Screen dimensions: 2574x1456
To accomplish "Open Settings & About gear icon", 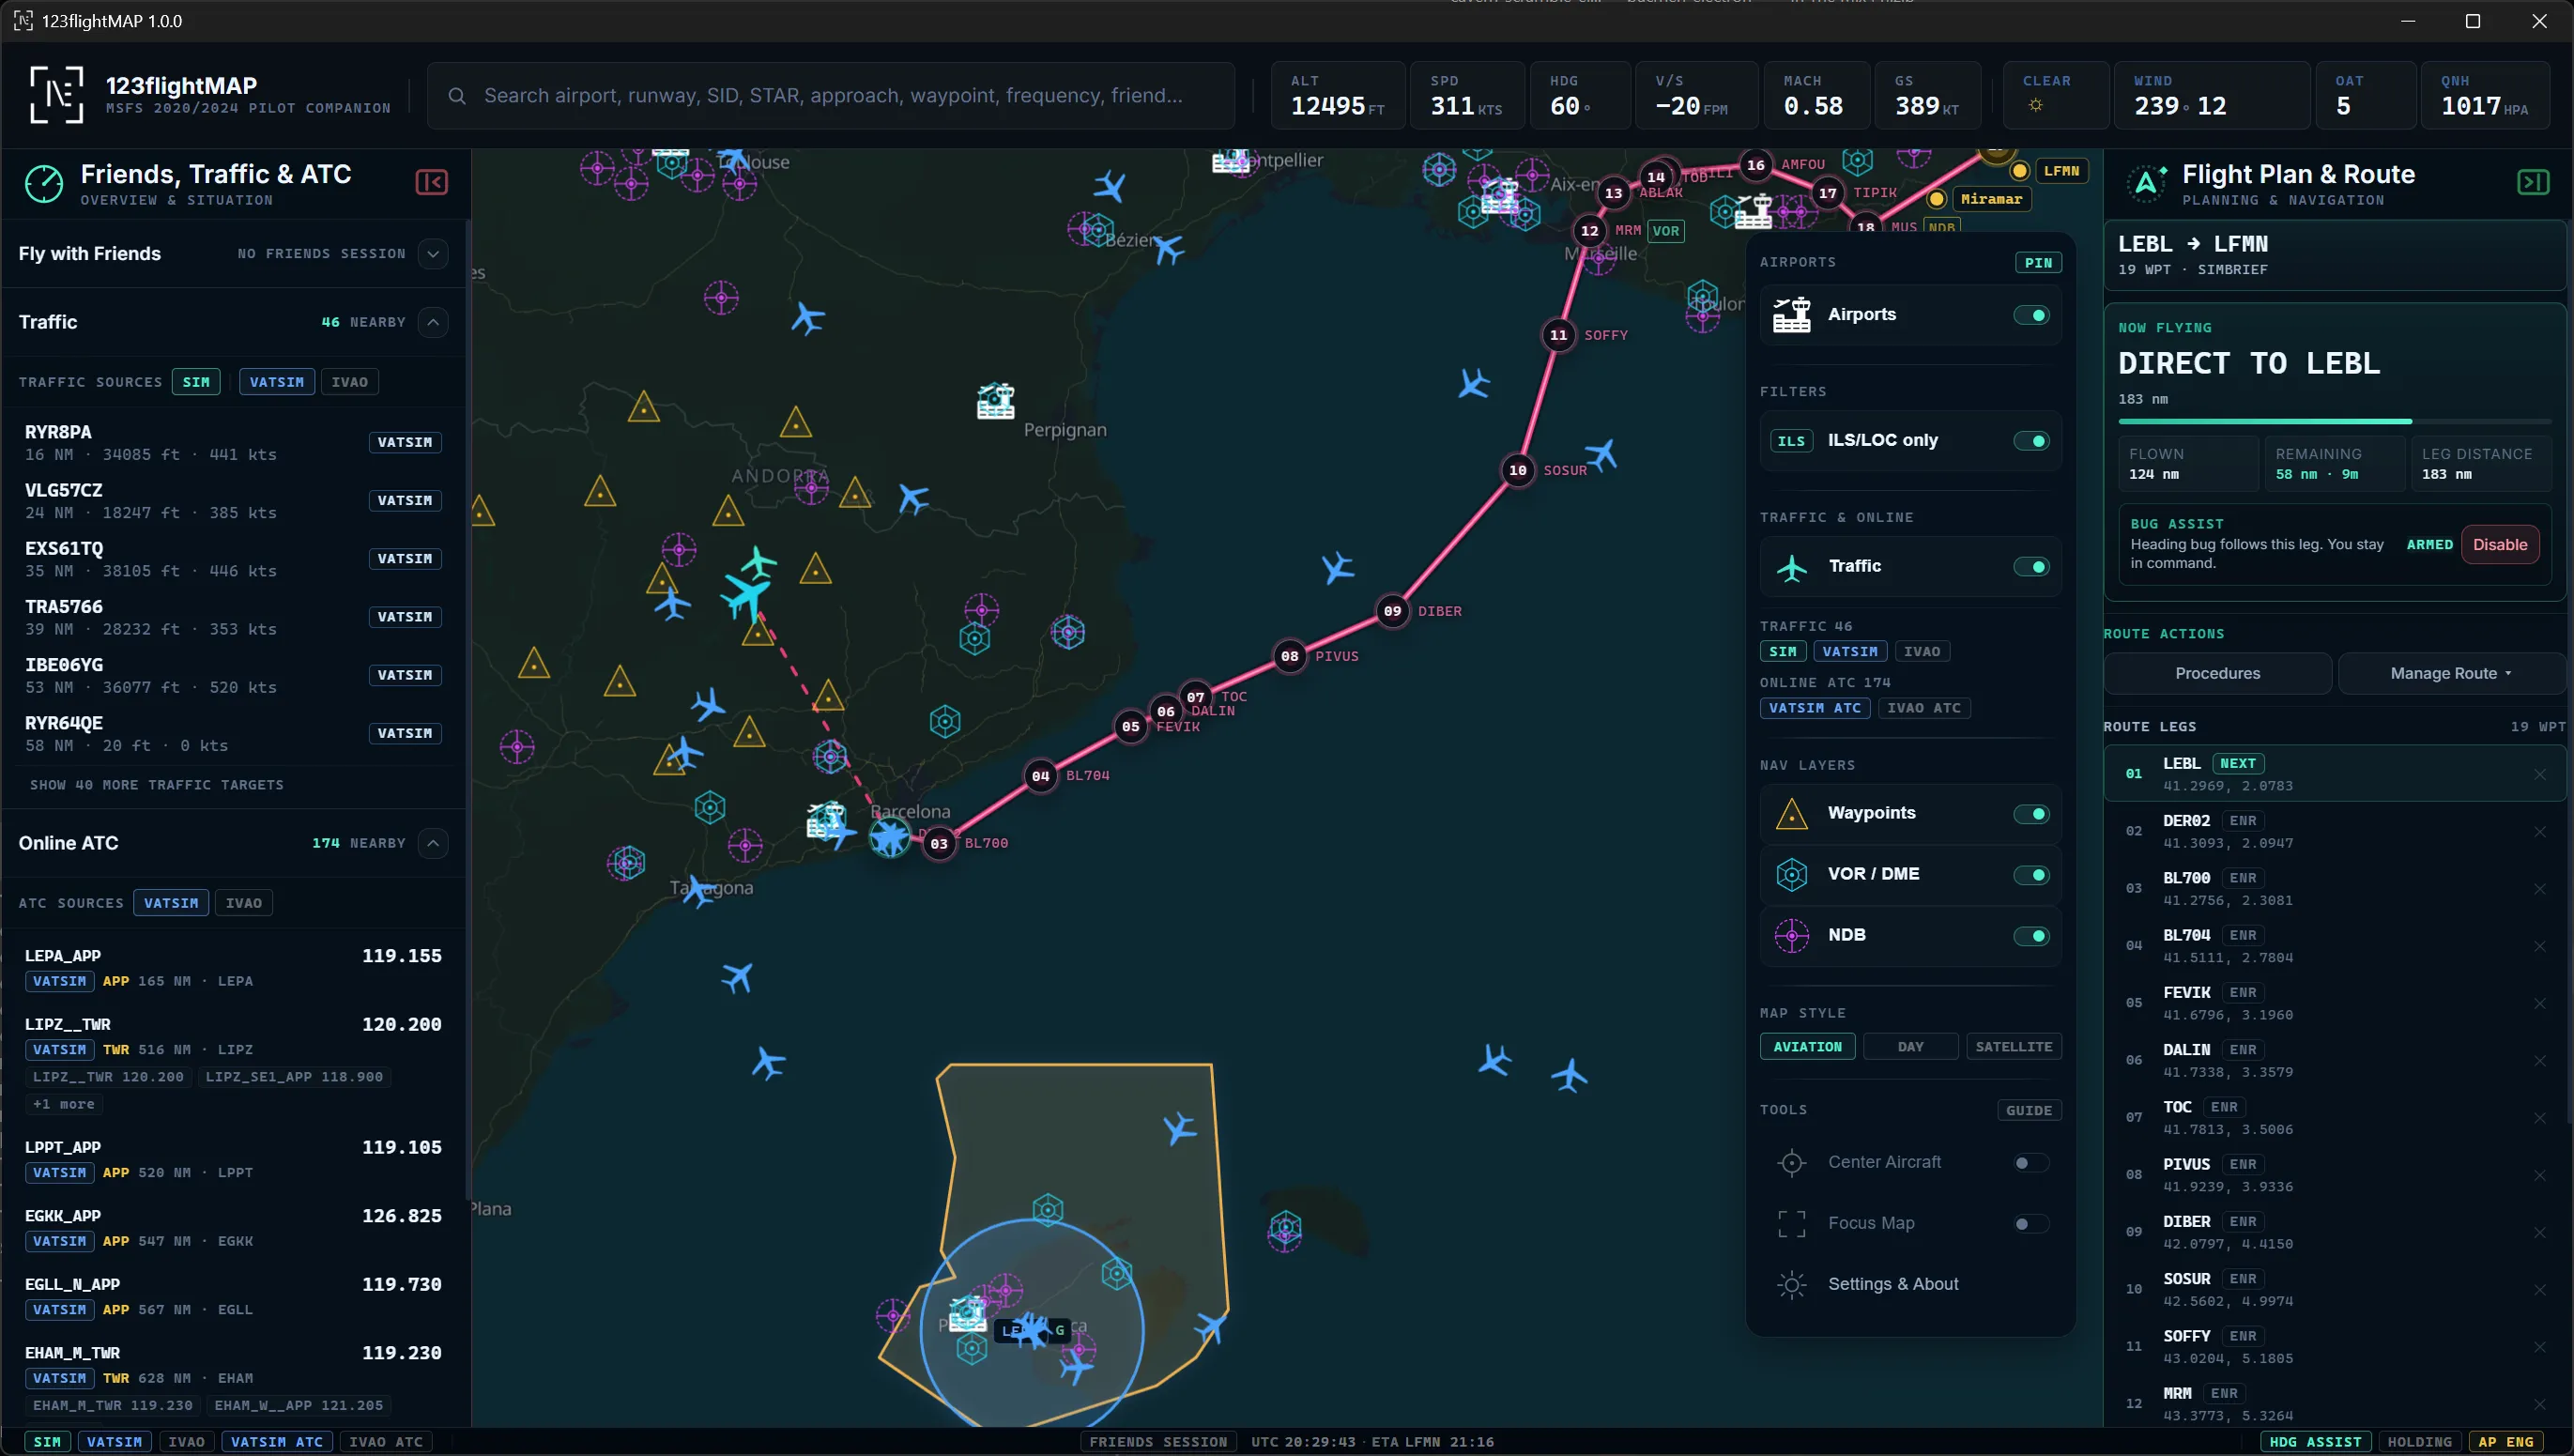I will [x=1791, y=1285].
